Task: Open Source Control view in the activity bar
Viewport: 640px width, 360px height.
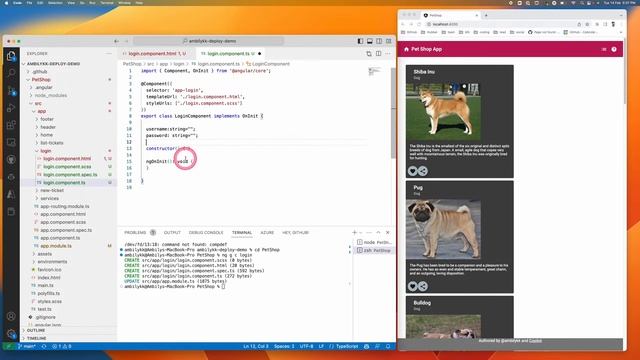Action: (11, 91)
